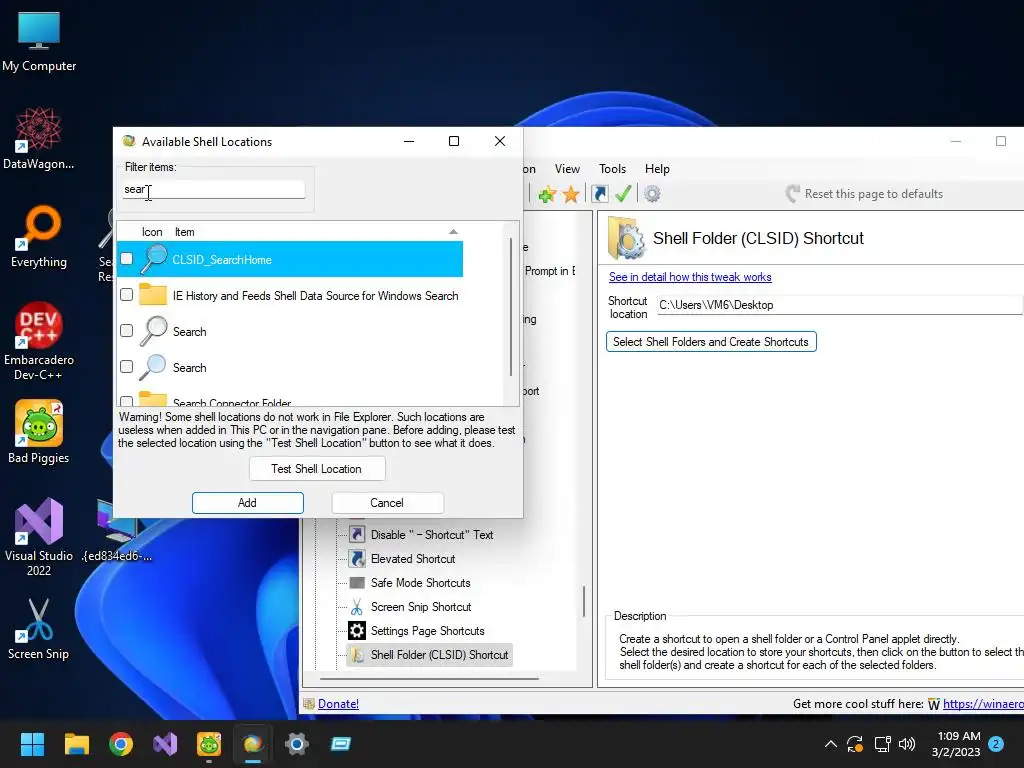
Task: Open the View menu in Winaero Tweaker
Action: click(x=567, y=168)
